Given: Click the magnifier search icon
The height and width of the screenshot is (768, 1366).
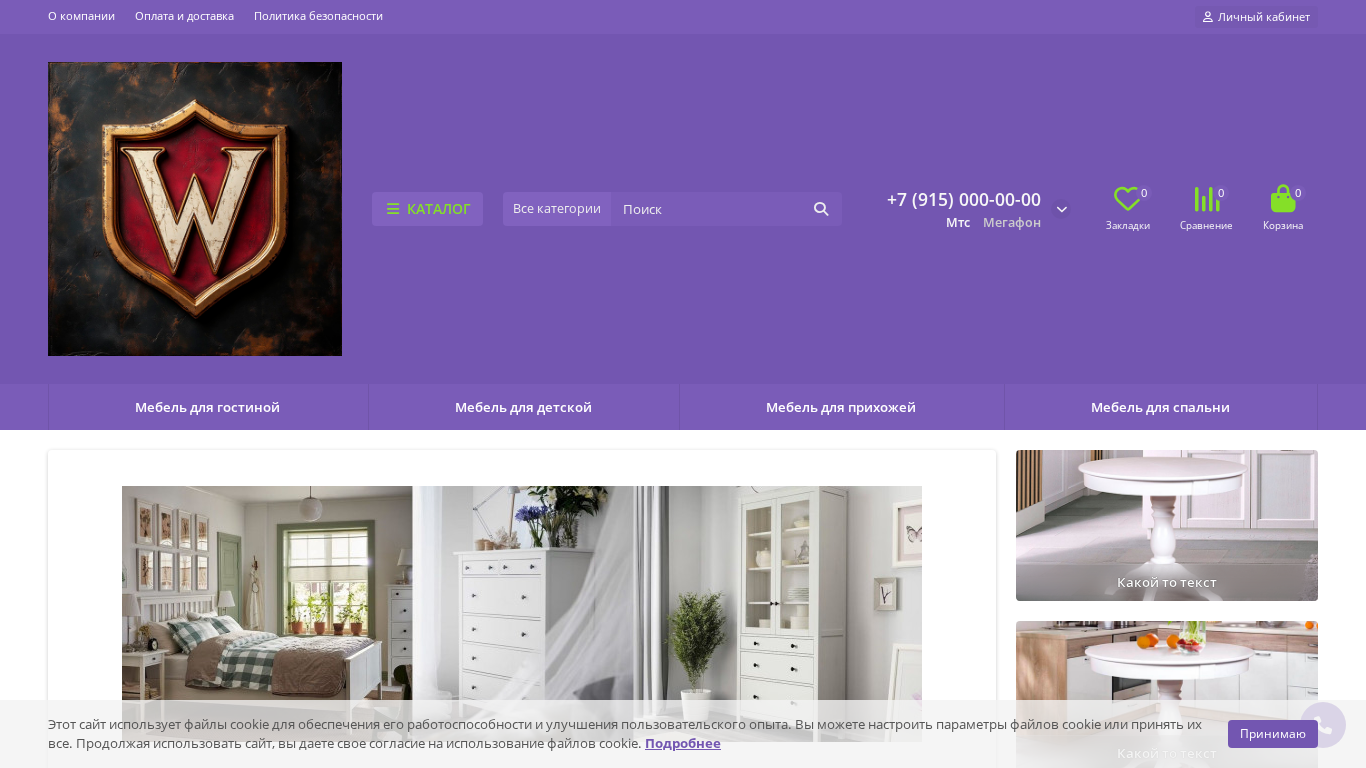Looking at the screenshot, I should click(821, 209).
